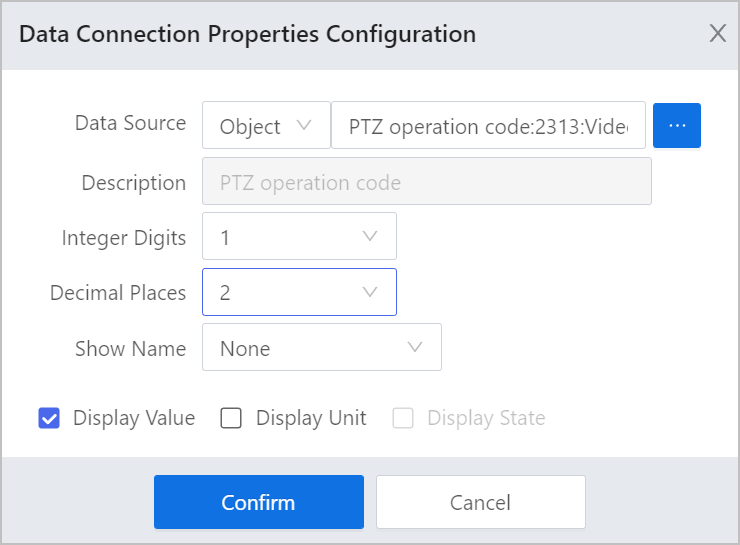Open the Decimal Places dropdown showing 2
740x545 pixels.
(x=299, y=292)
